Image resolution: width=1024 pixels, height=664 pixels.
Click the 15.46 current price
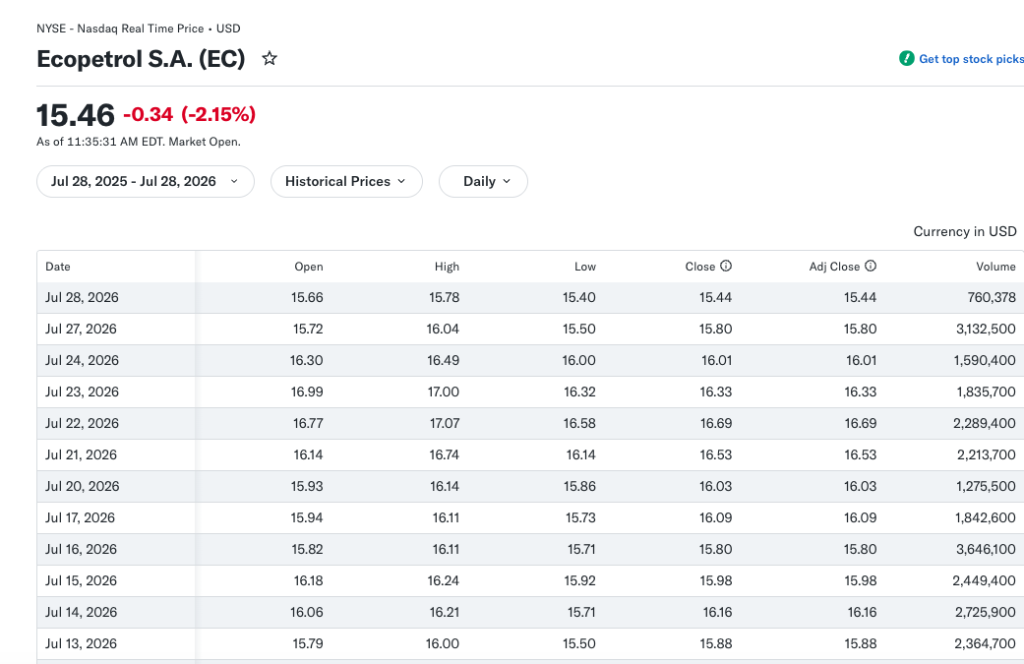(75, 115)
